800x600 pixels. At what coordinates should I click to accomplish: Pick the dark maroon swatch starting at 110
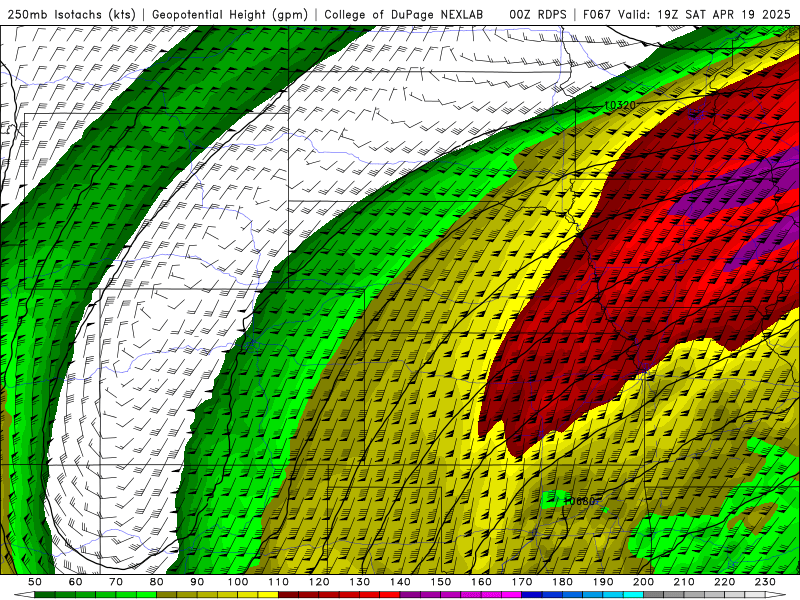point(288,595)
